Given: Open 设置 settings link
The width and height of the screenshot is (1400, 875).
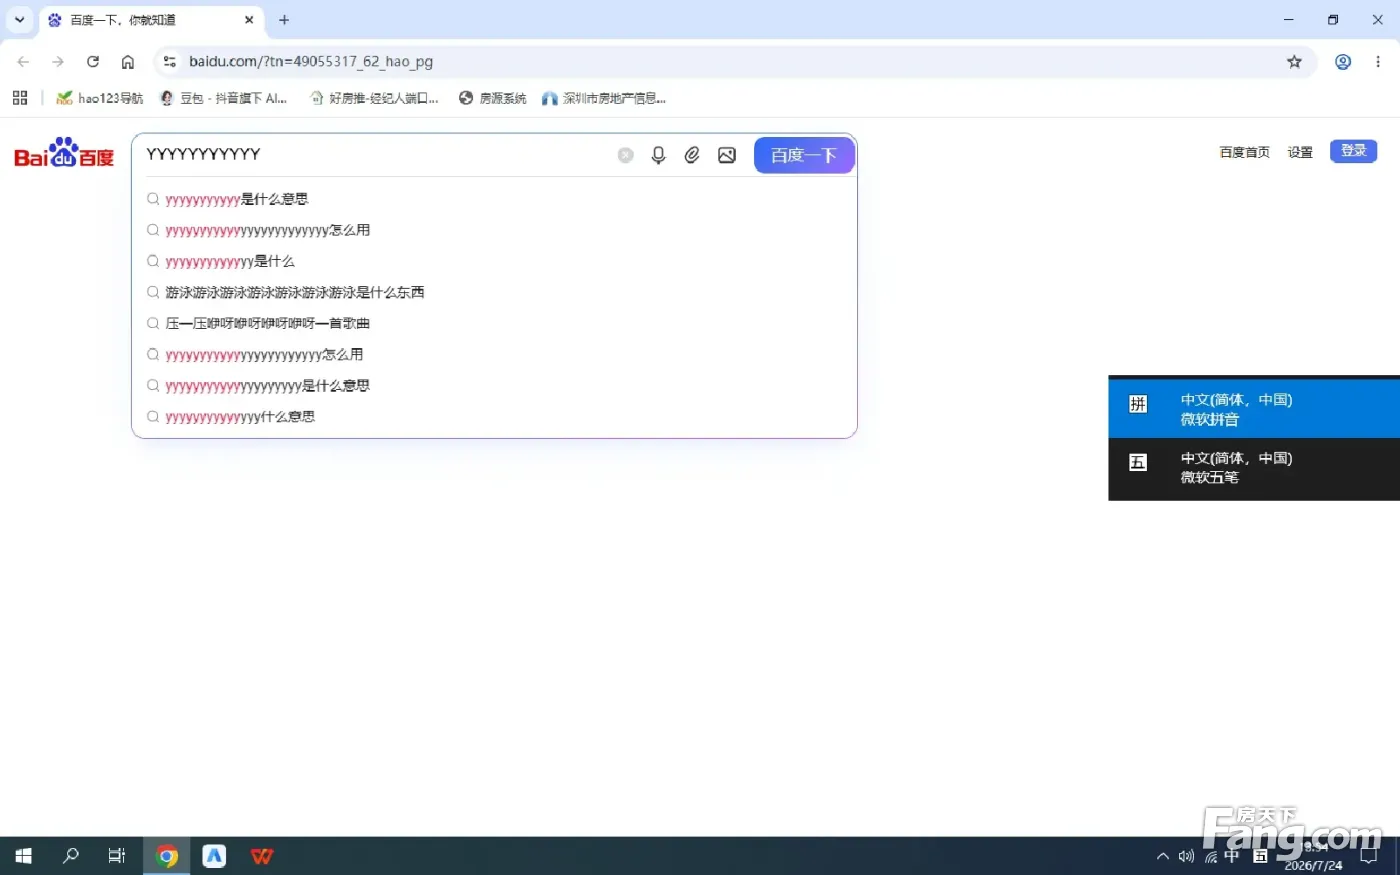Looking at the screenshot, I should [x=1300, y=152].
